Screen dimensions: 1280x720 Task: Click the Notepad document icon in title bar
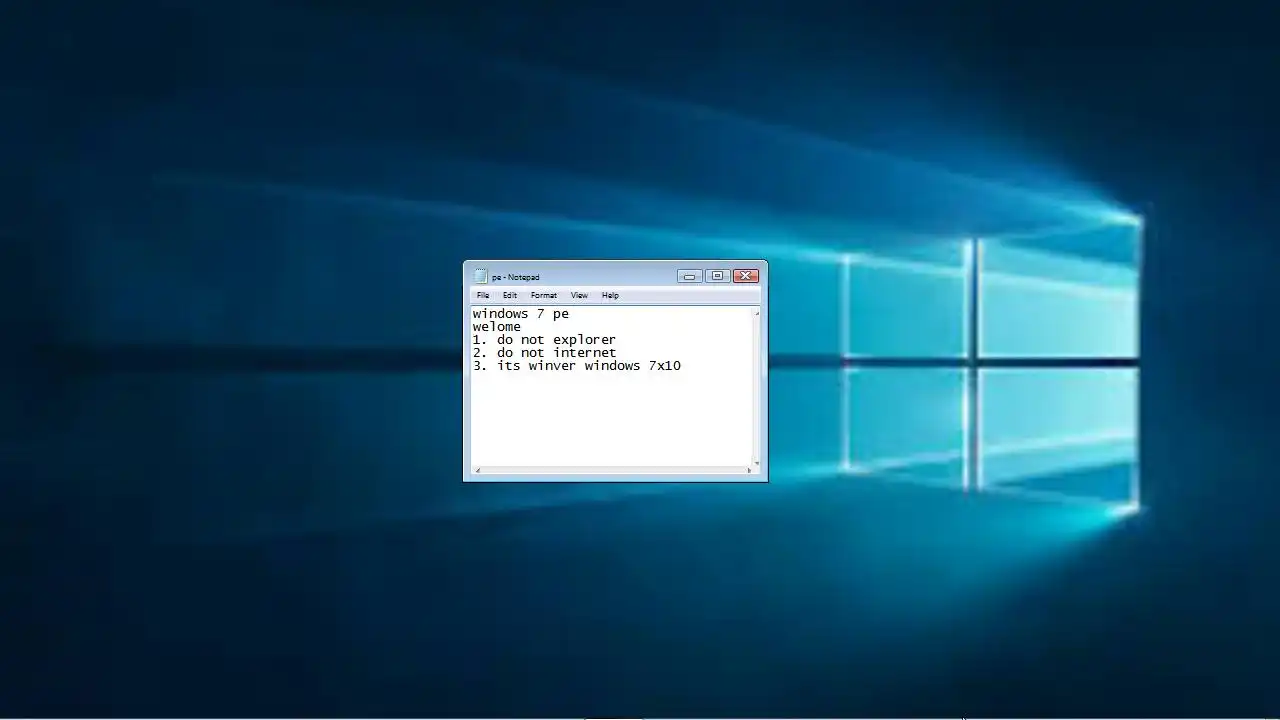coord(481,276)
